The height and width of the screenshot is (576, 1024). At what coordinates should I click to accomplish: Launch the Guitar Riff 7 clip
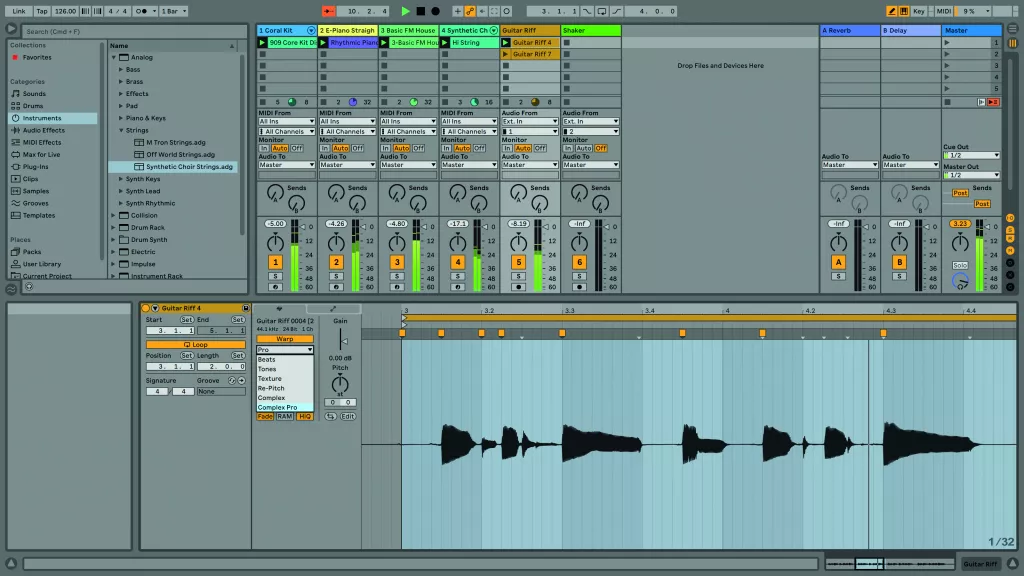(506, 54)
